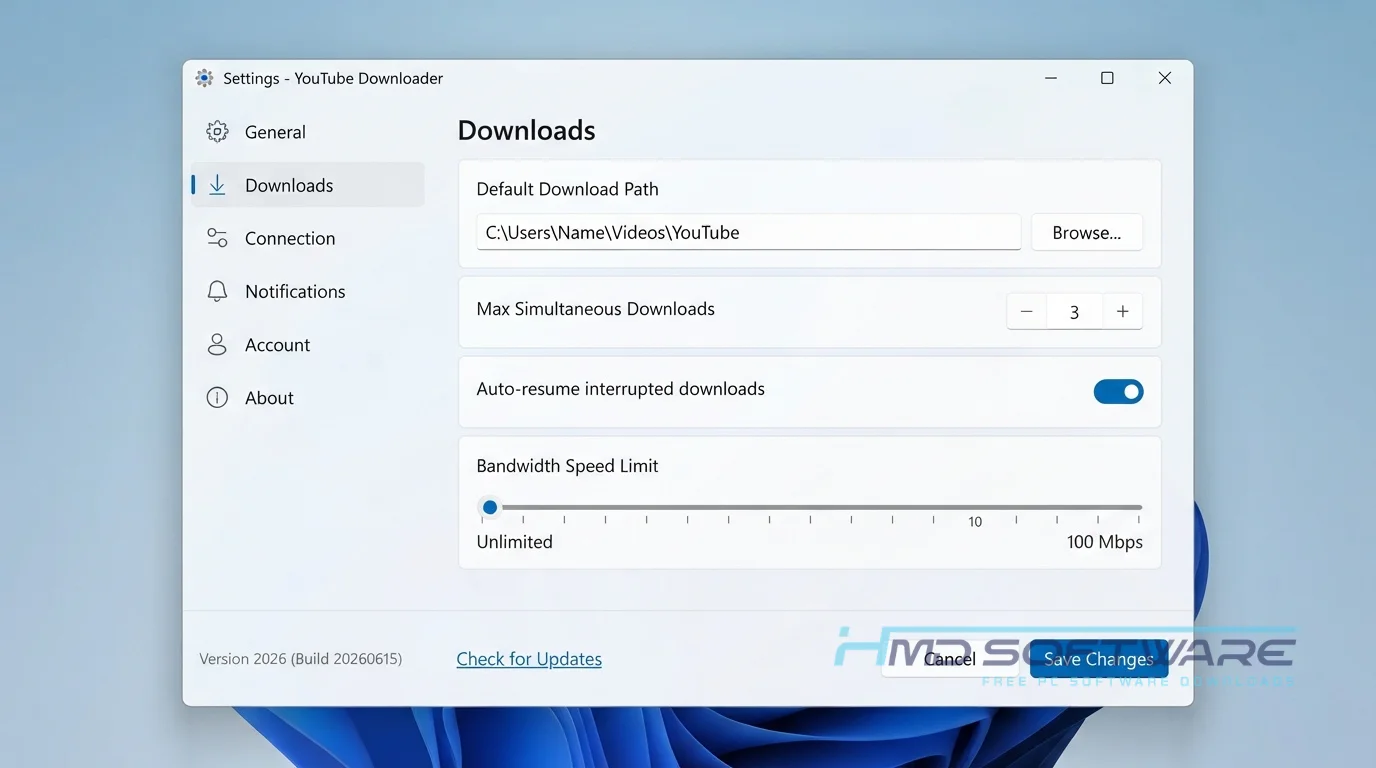The image size is (1376, 768).
Task: Click the bandwidth slider thumb
Action: coord(490,507)
